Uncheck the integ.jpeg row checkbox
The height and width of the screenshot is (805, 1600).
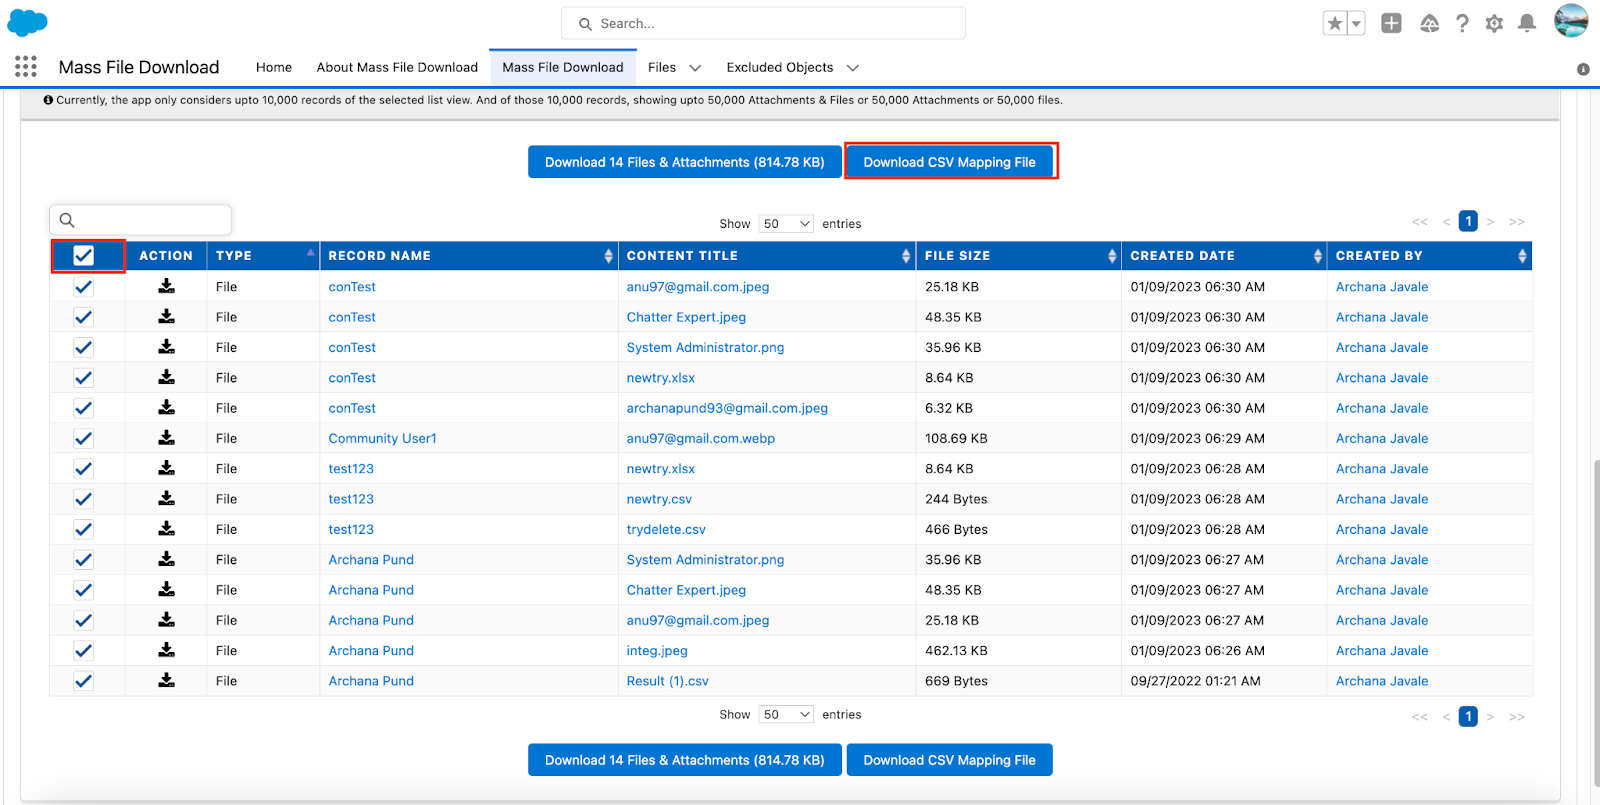[84, 650]
